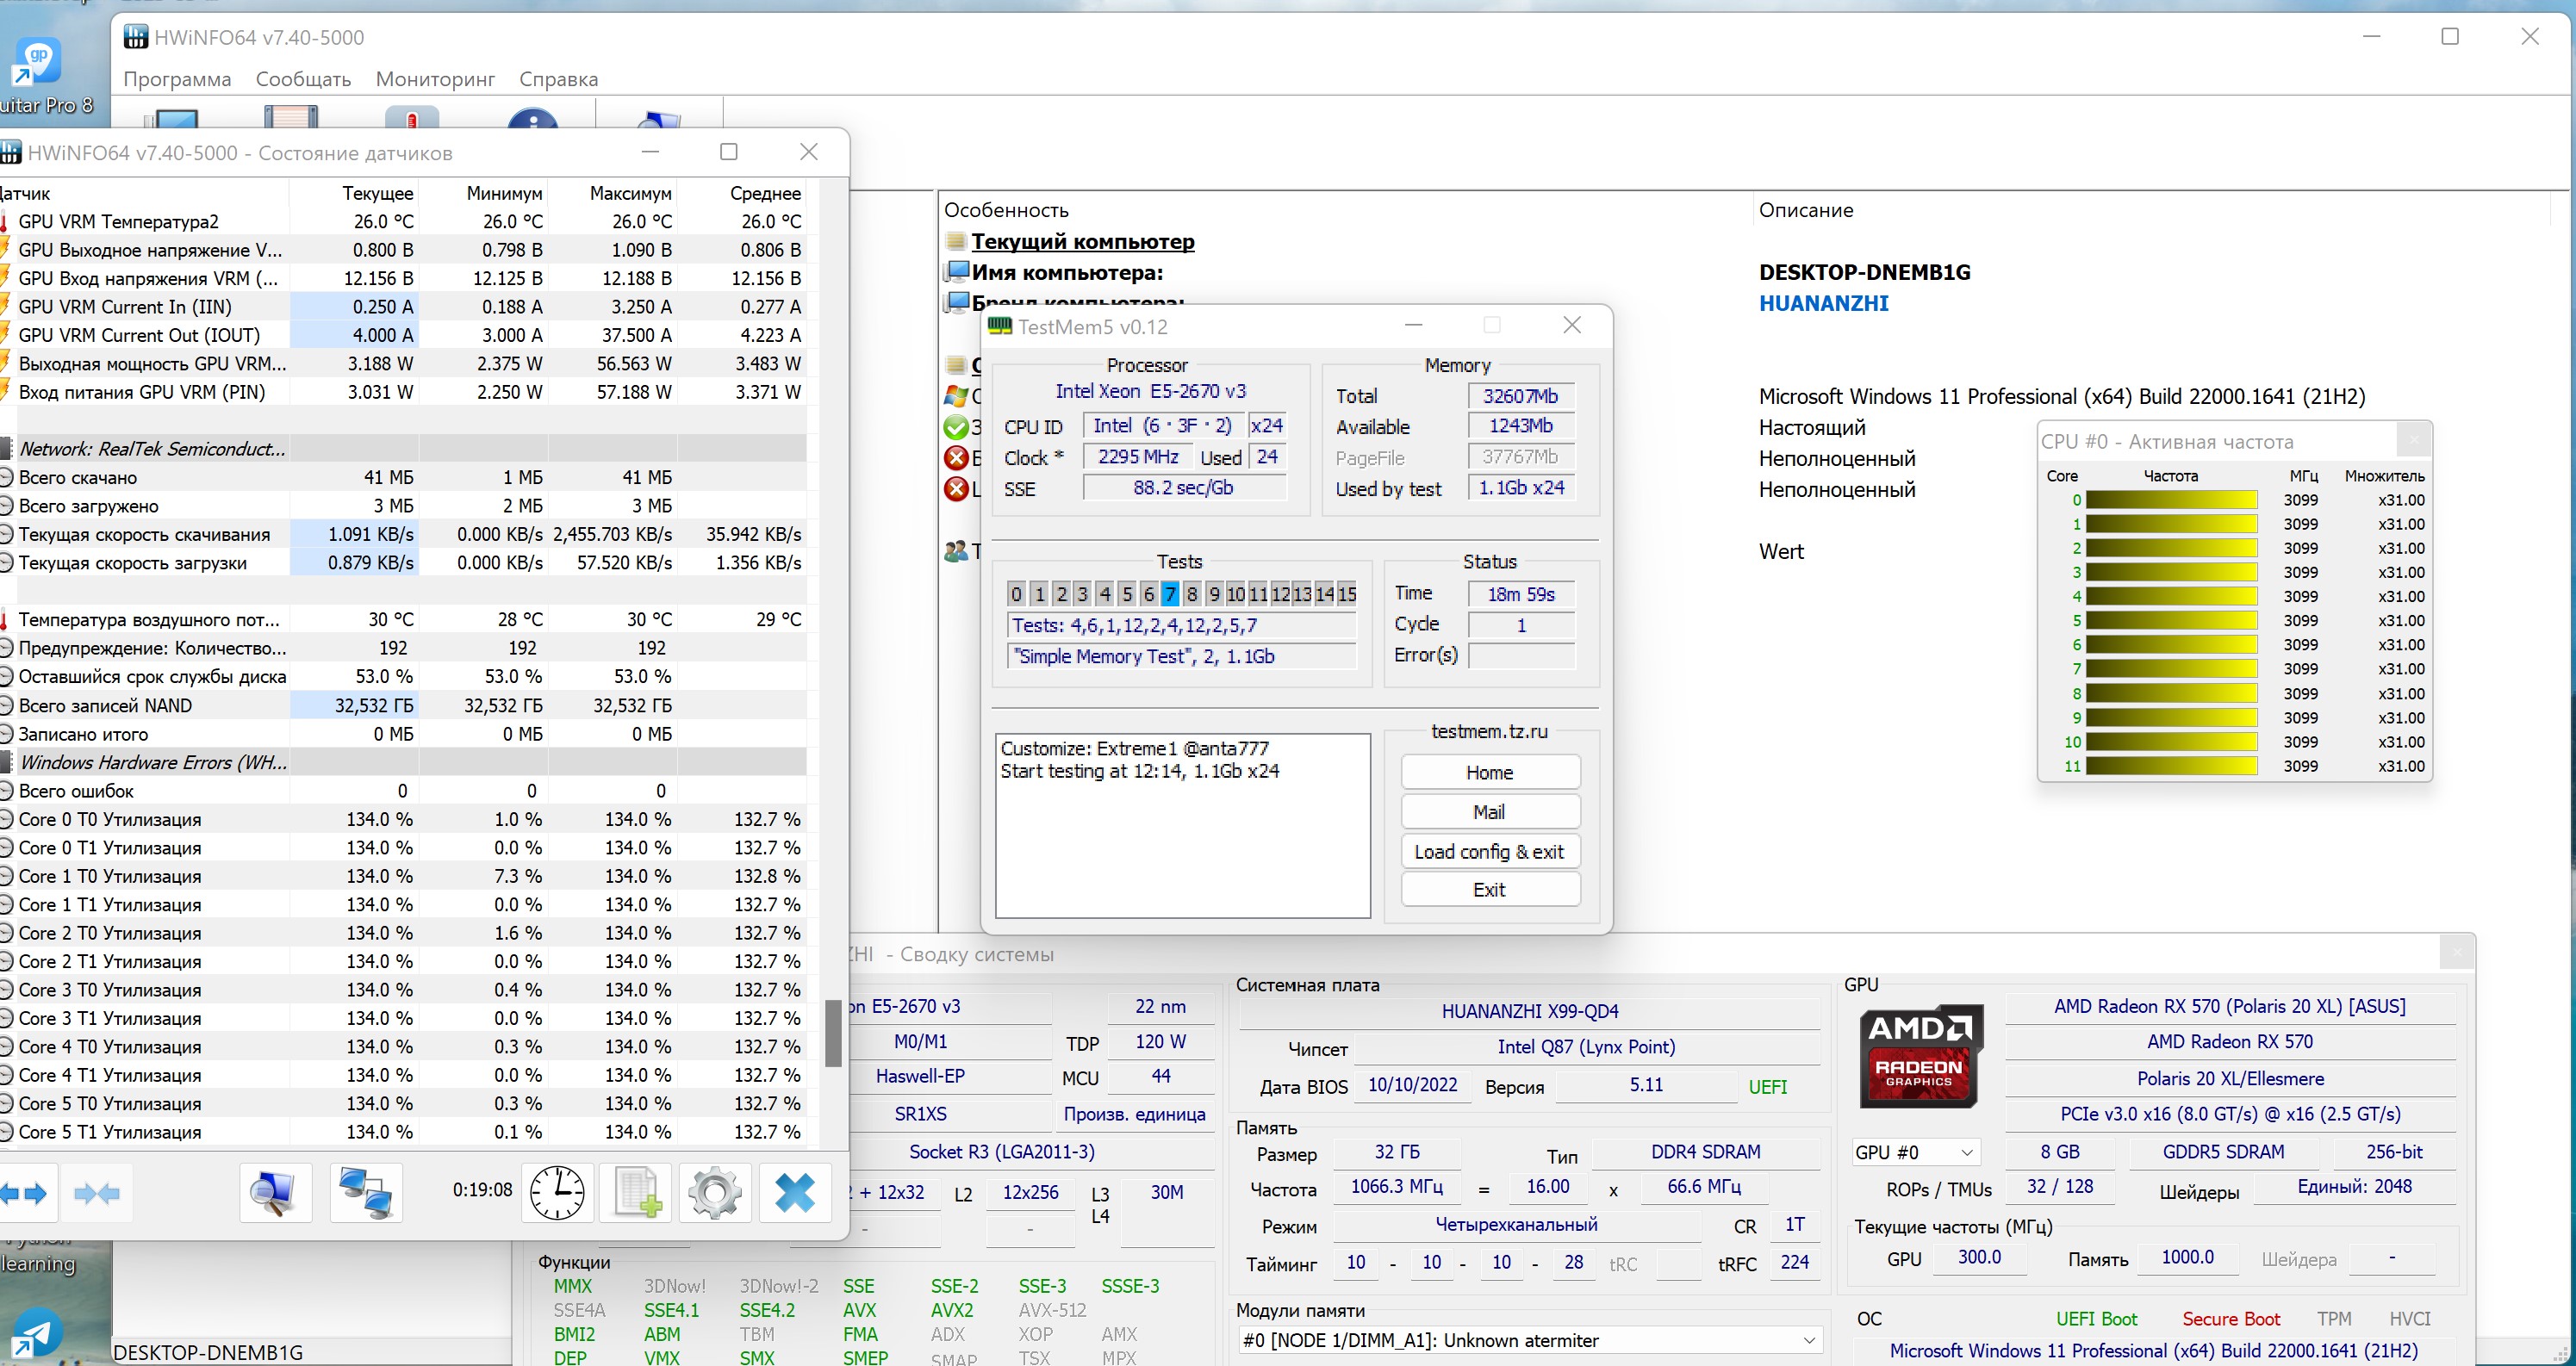
Task: Open the 'Программа' menu
Action: click(x=177, y=79)
